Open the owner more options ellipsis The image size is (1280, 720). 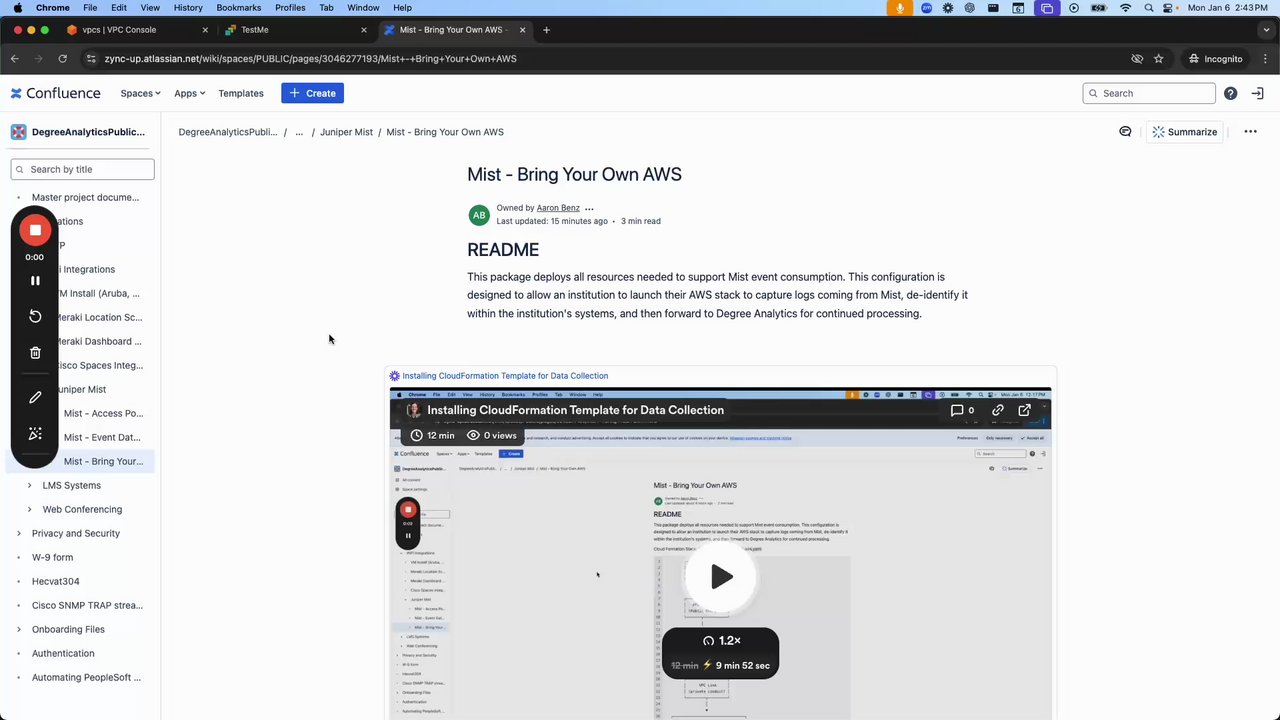[589, 208]
